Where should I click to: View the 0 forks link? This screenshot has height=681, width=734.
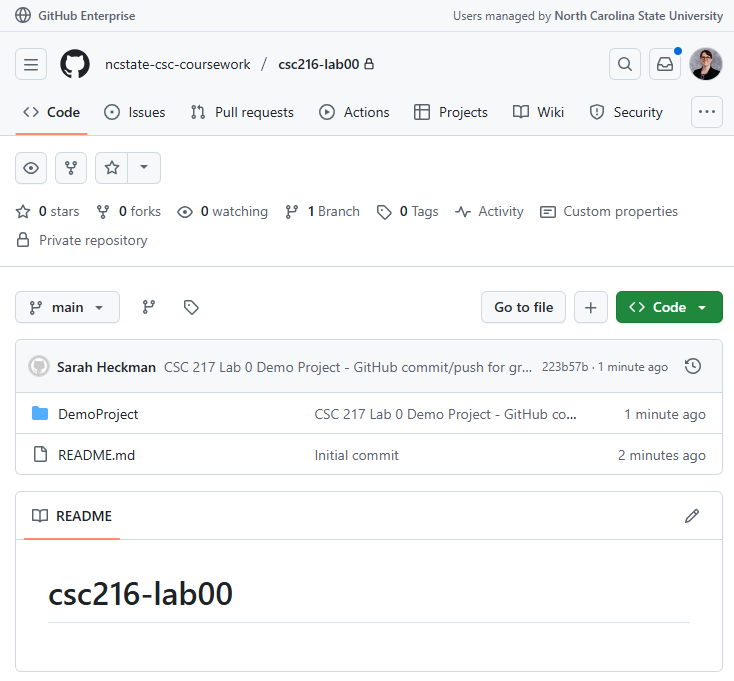point(129,212)
